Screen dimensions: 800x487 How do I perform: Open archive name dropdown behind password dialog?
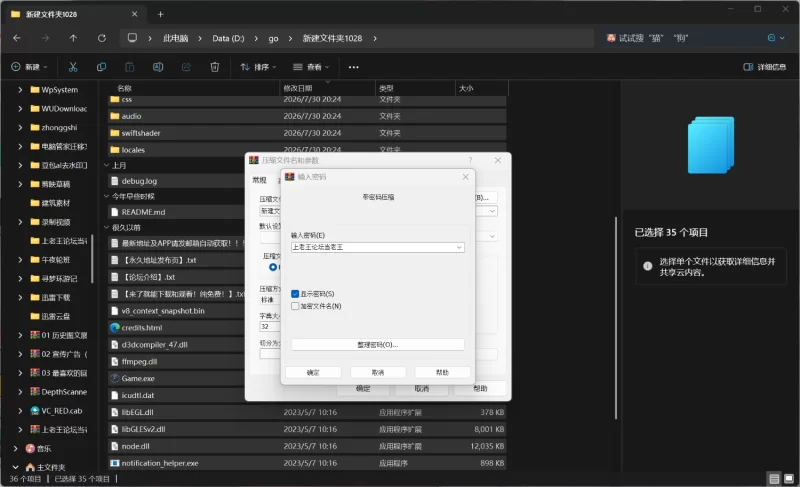click(x=492, y=211)
